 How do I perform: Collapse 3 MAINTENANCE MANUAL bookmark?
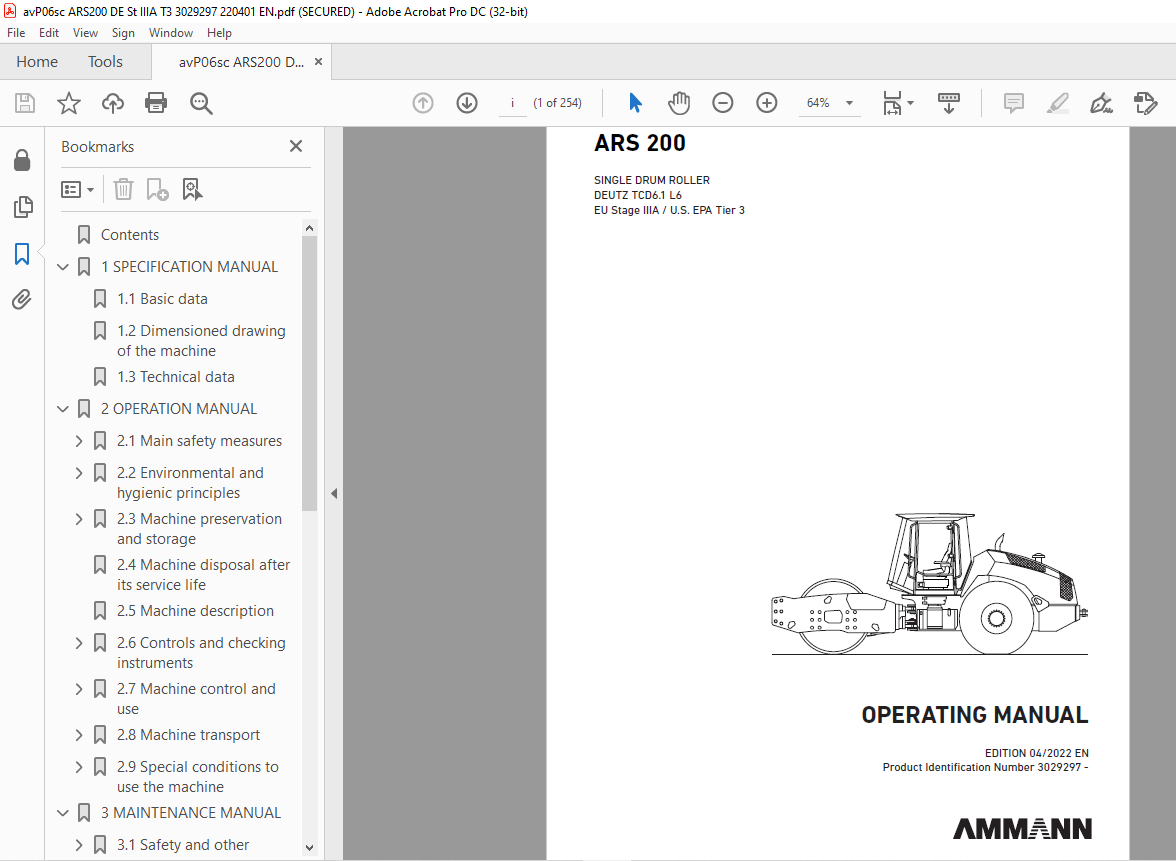63,813
